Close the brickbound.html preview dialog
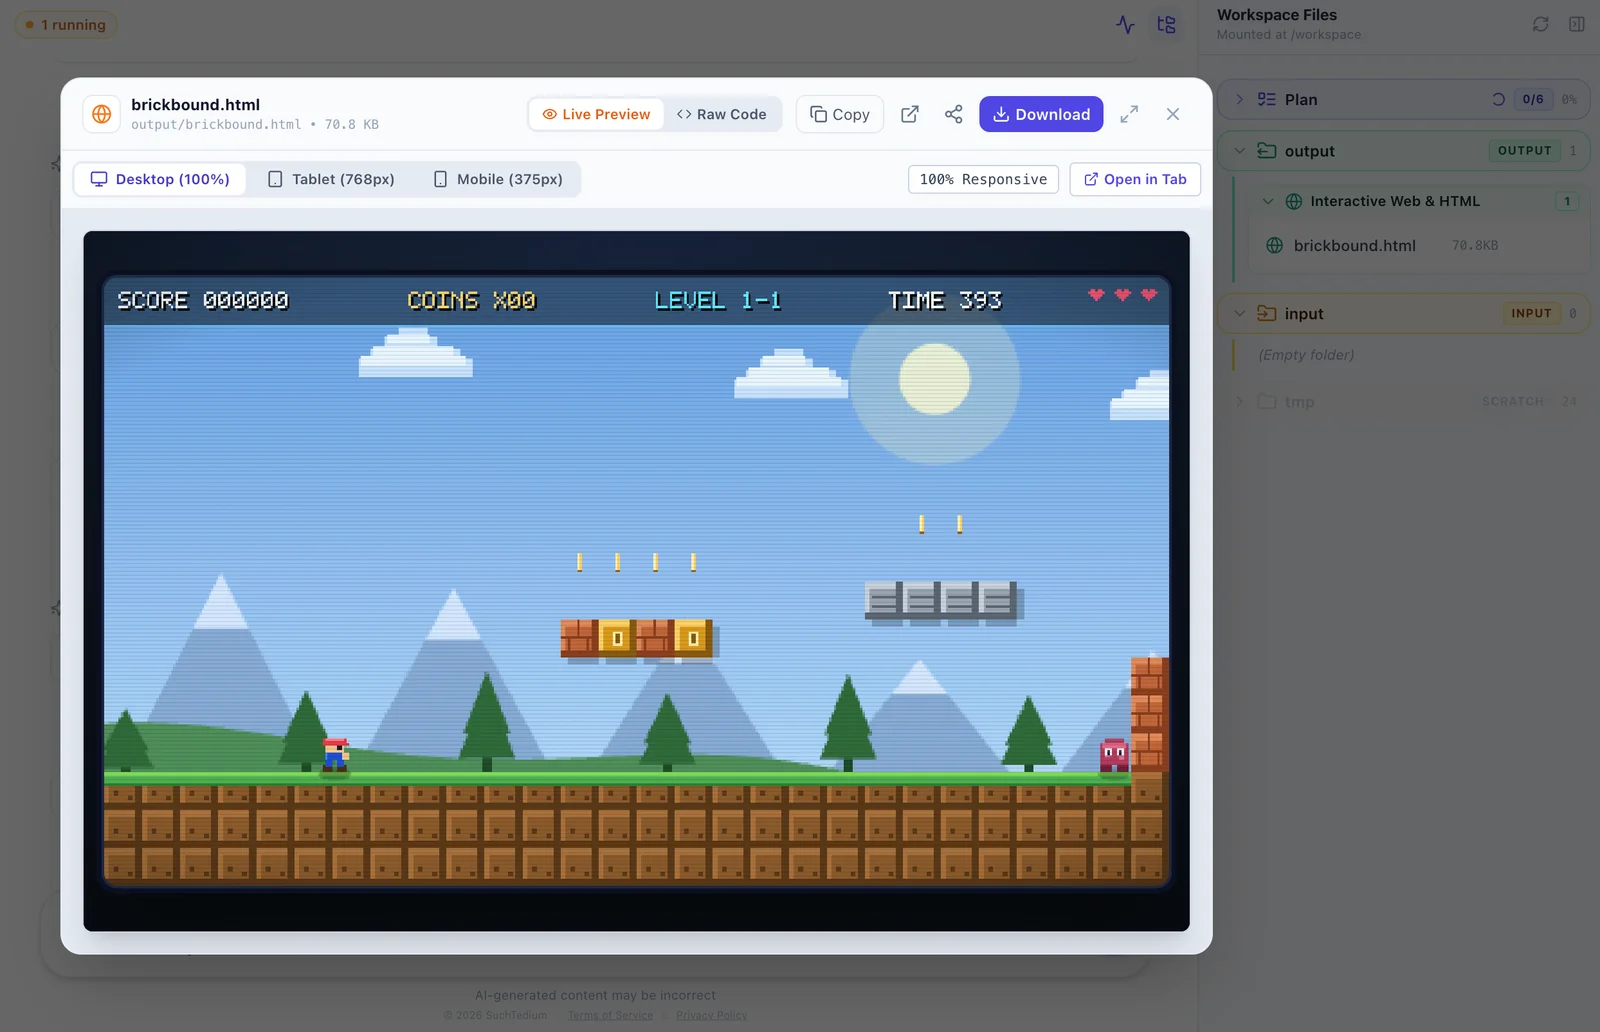Image resolution: width=1600 pixels, height=1032 pixels. point(1173,114)
